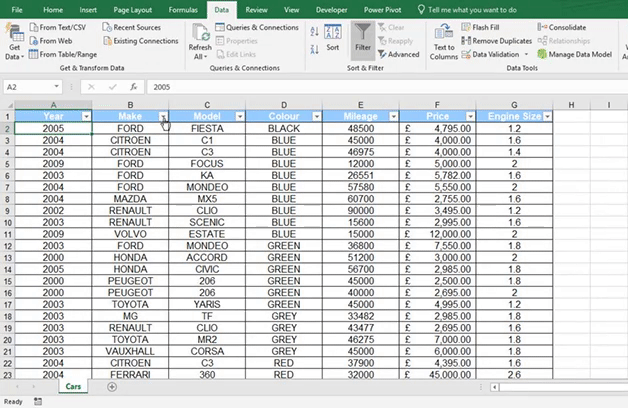
Task: Click the Sort button
Action: point(332,38)
